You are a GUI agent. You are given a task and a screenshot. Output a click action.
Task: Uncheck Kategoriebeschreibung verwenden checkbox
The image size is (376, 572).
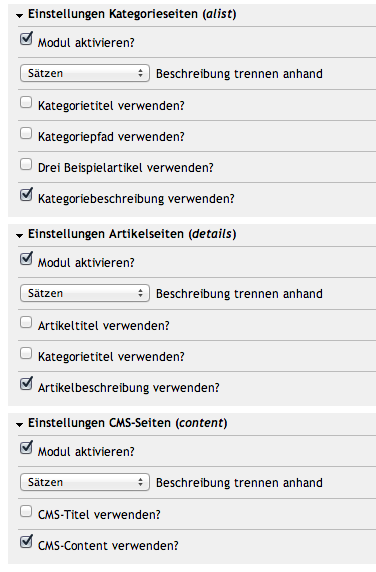coord(26,195)
